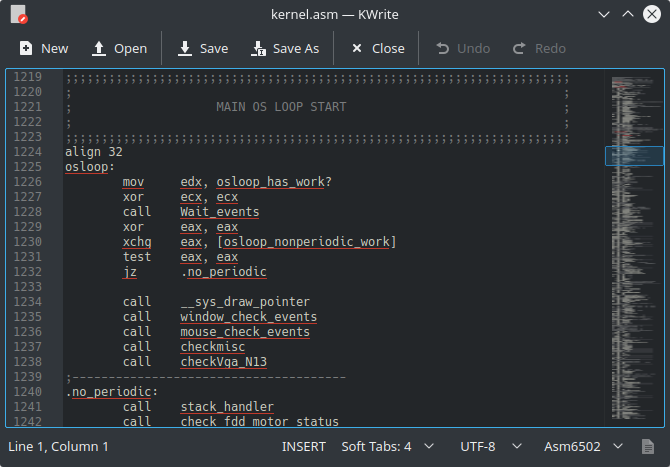Toggle the INSERT mode indicator
The image size is (670, 467).
tap(304, 446)
